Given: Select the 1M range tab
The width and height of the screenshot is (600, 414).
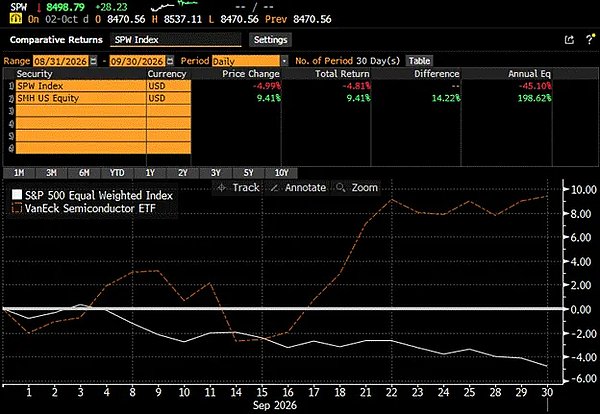Looking at the screenshot, I should 19,173.
